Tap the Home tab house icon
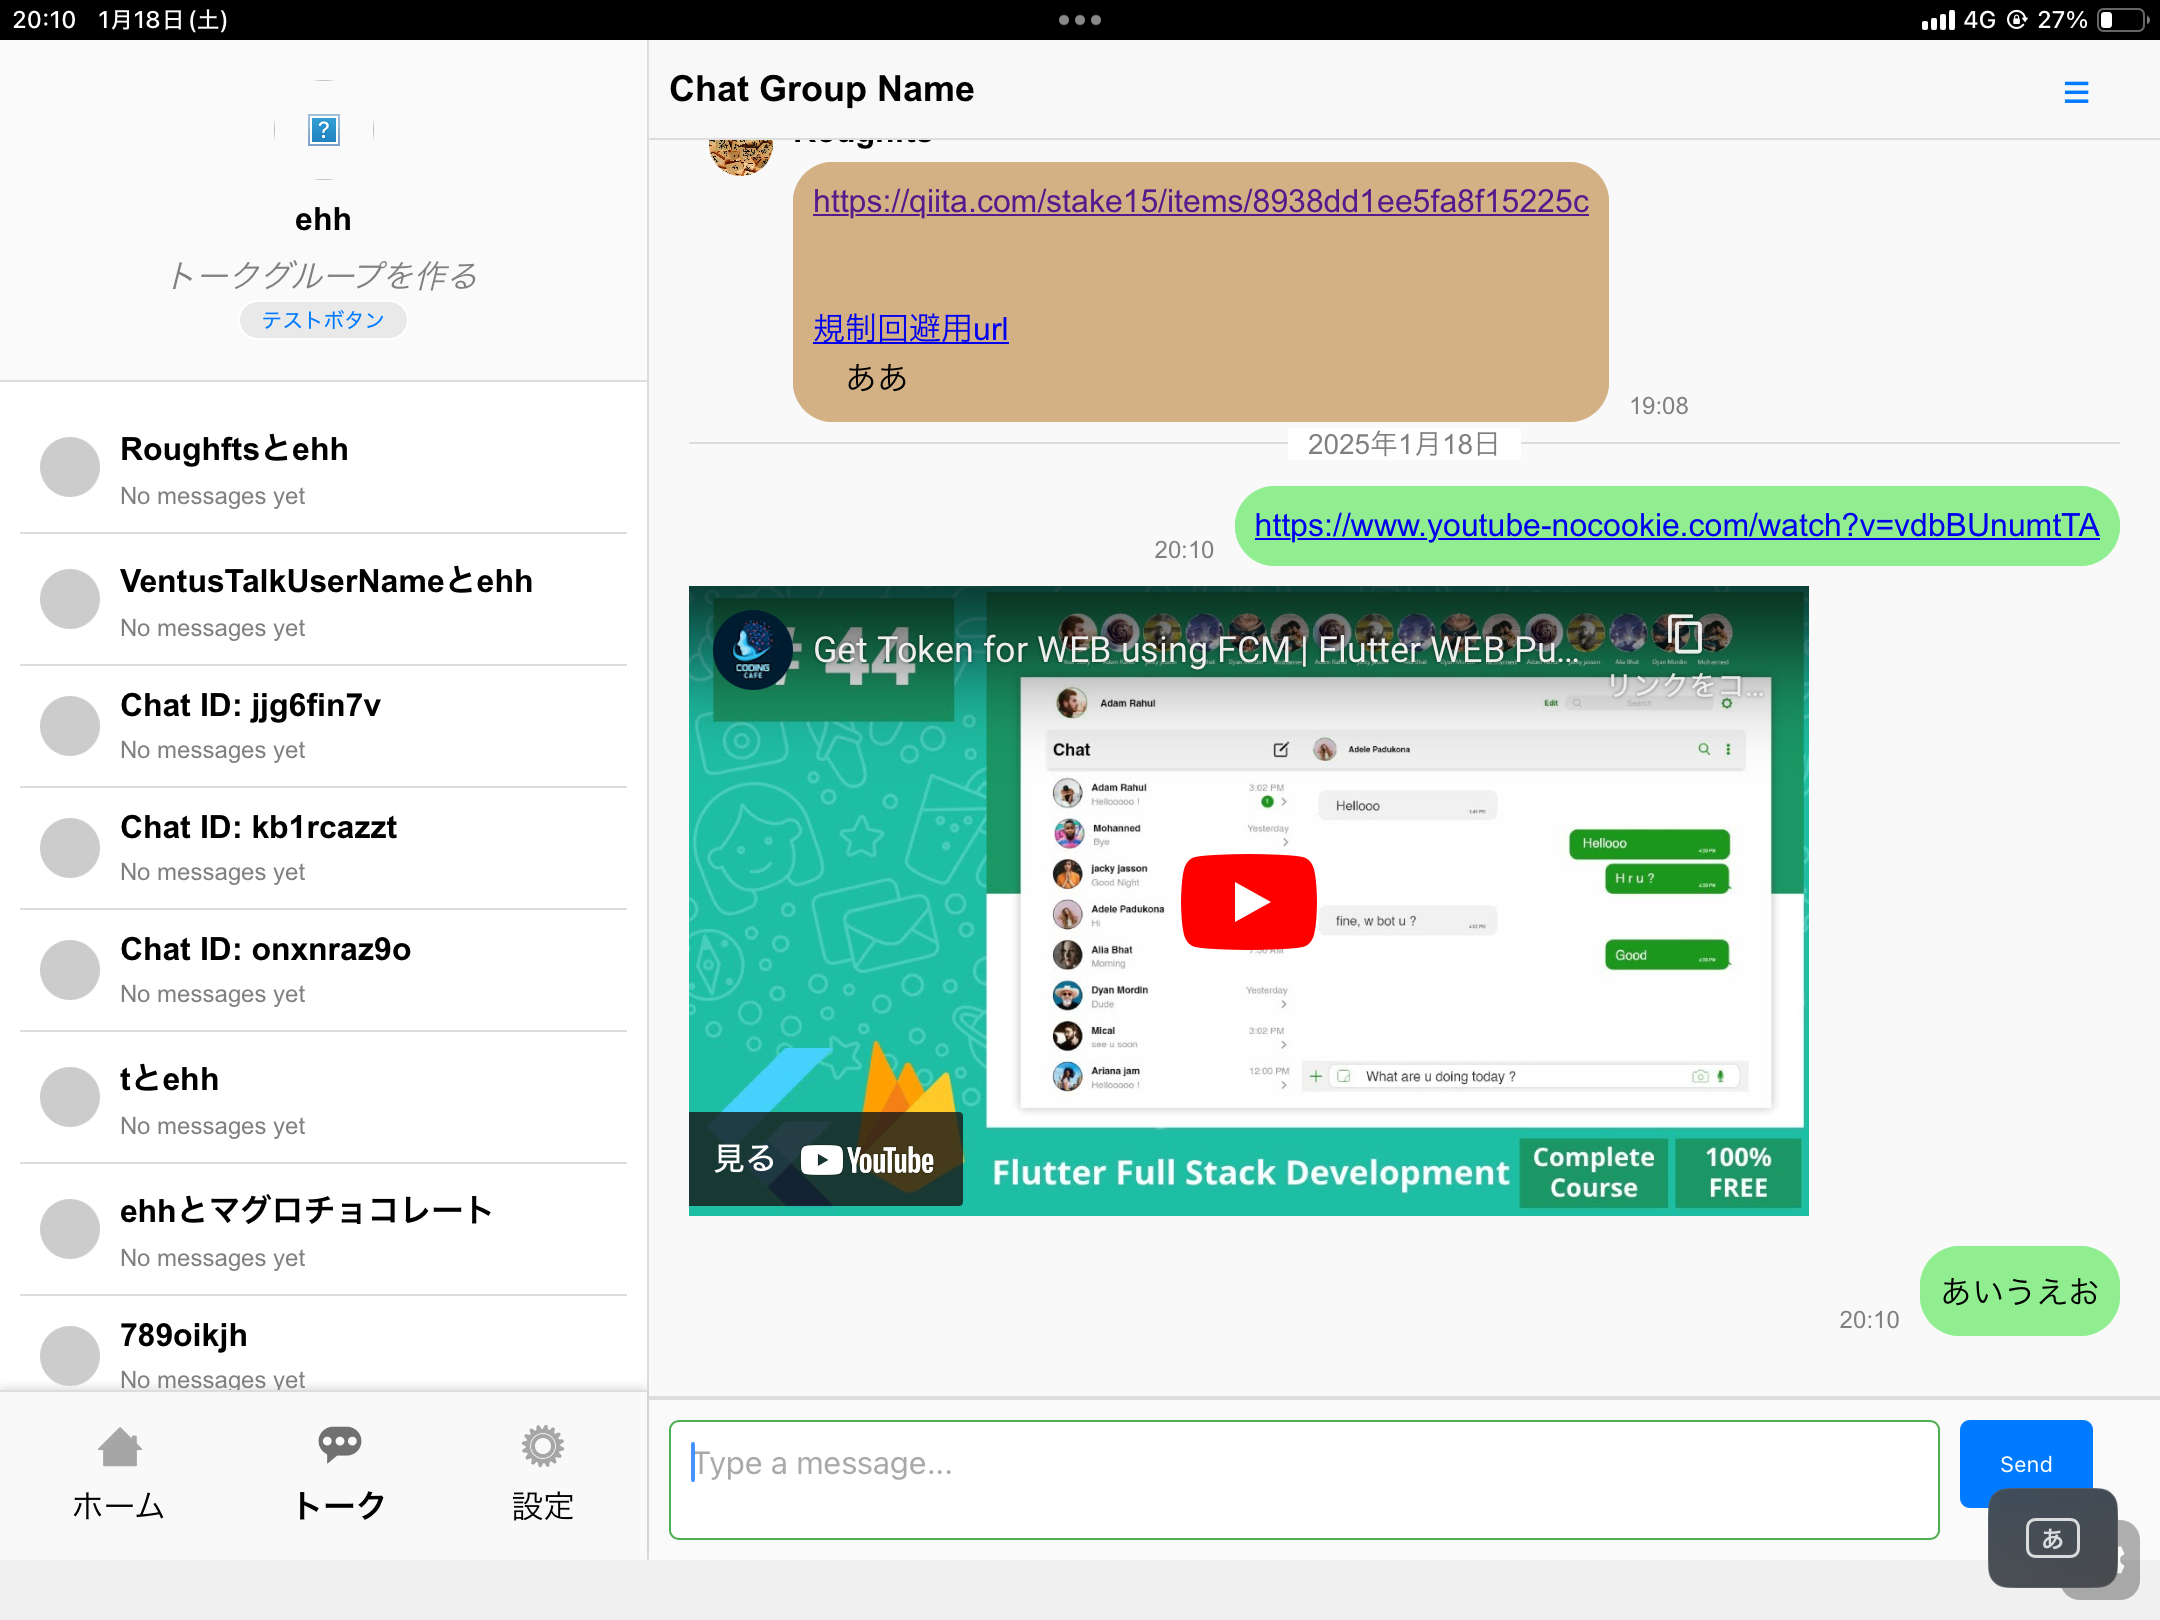Image resolution: width=2160 pixels, height=1620 pixels. pyautogui.click(x=119, y=1446)
